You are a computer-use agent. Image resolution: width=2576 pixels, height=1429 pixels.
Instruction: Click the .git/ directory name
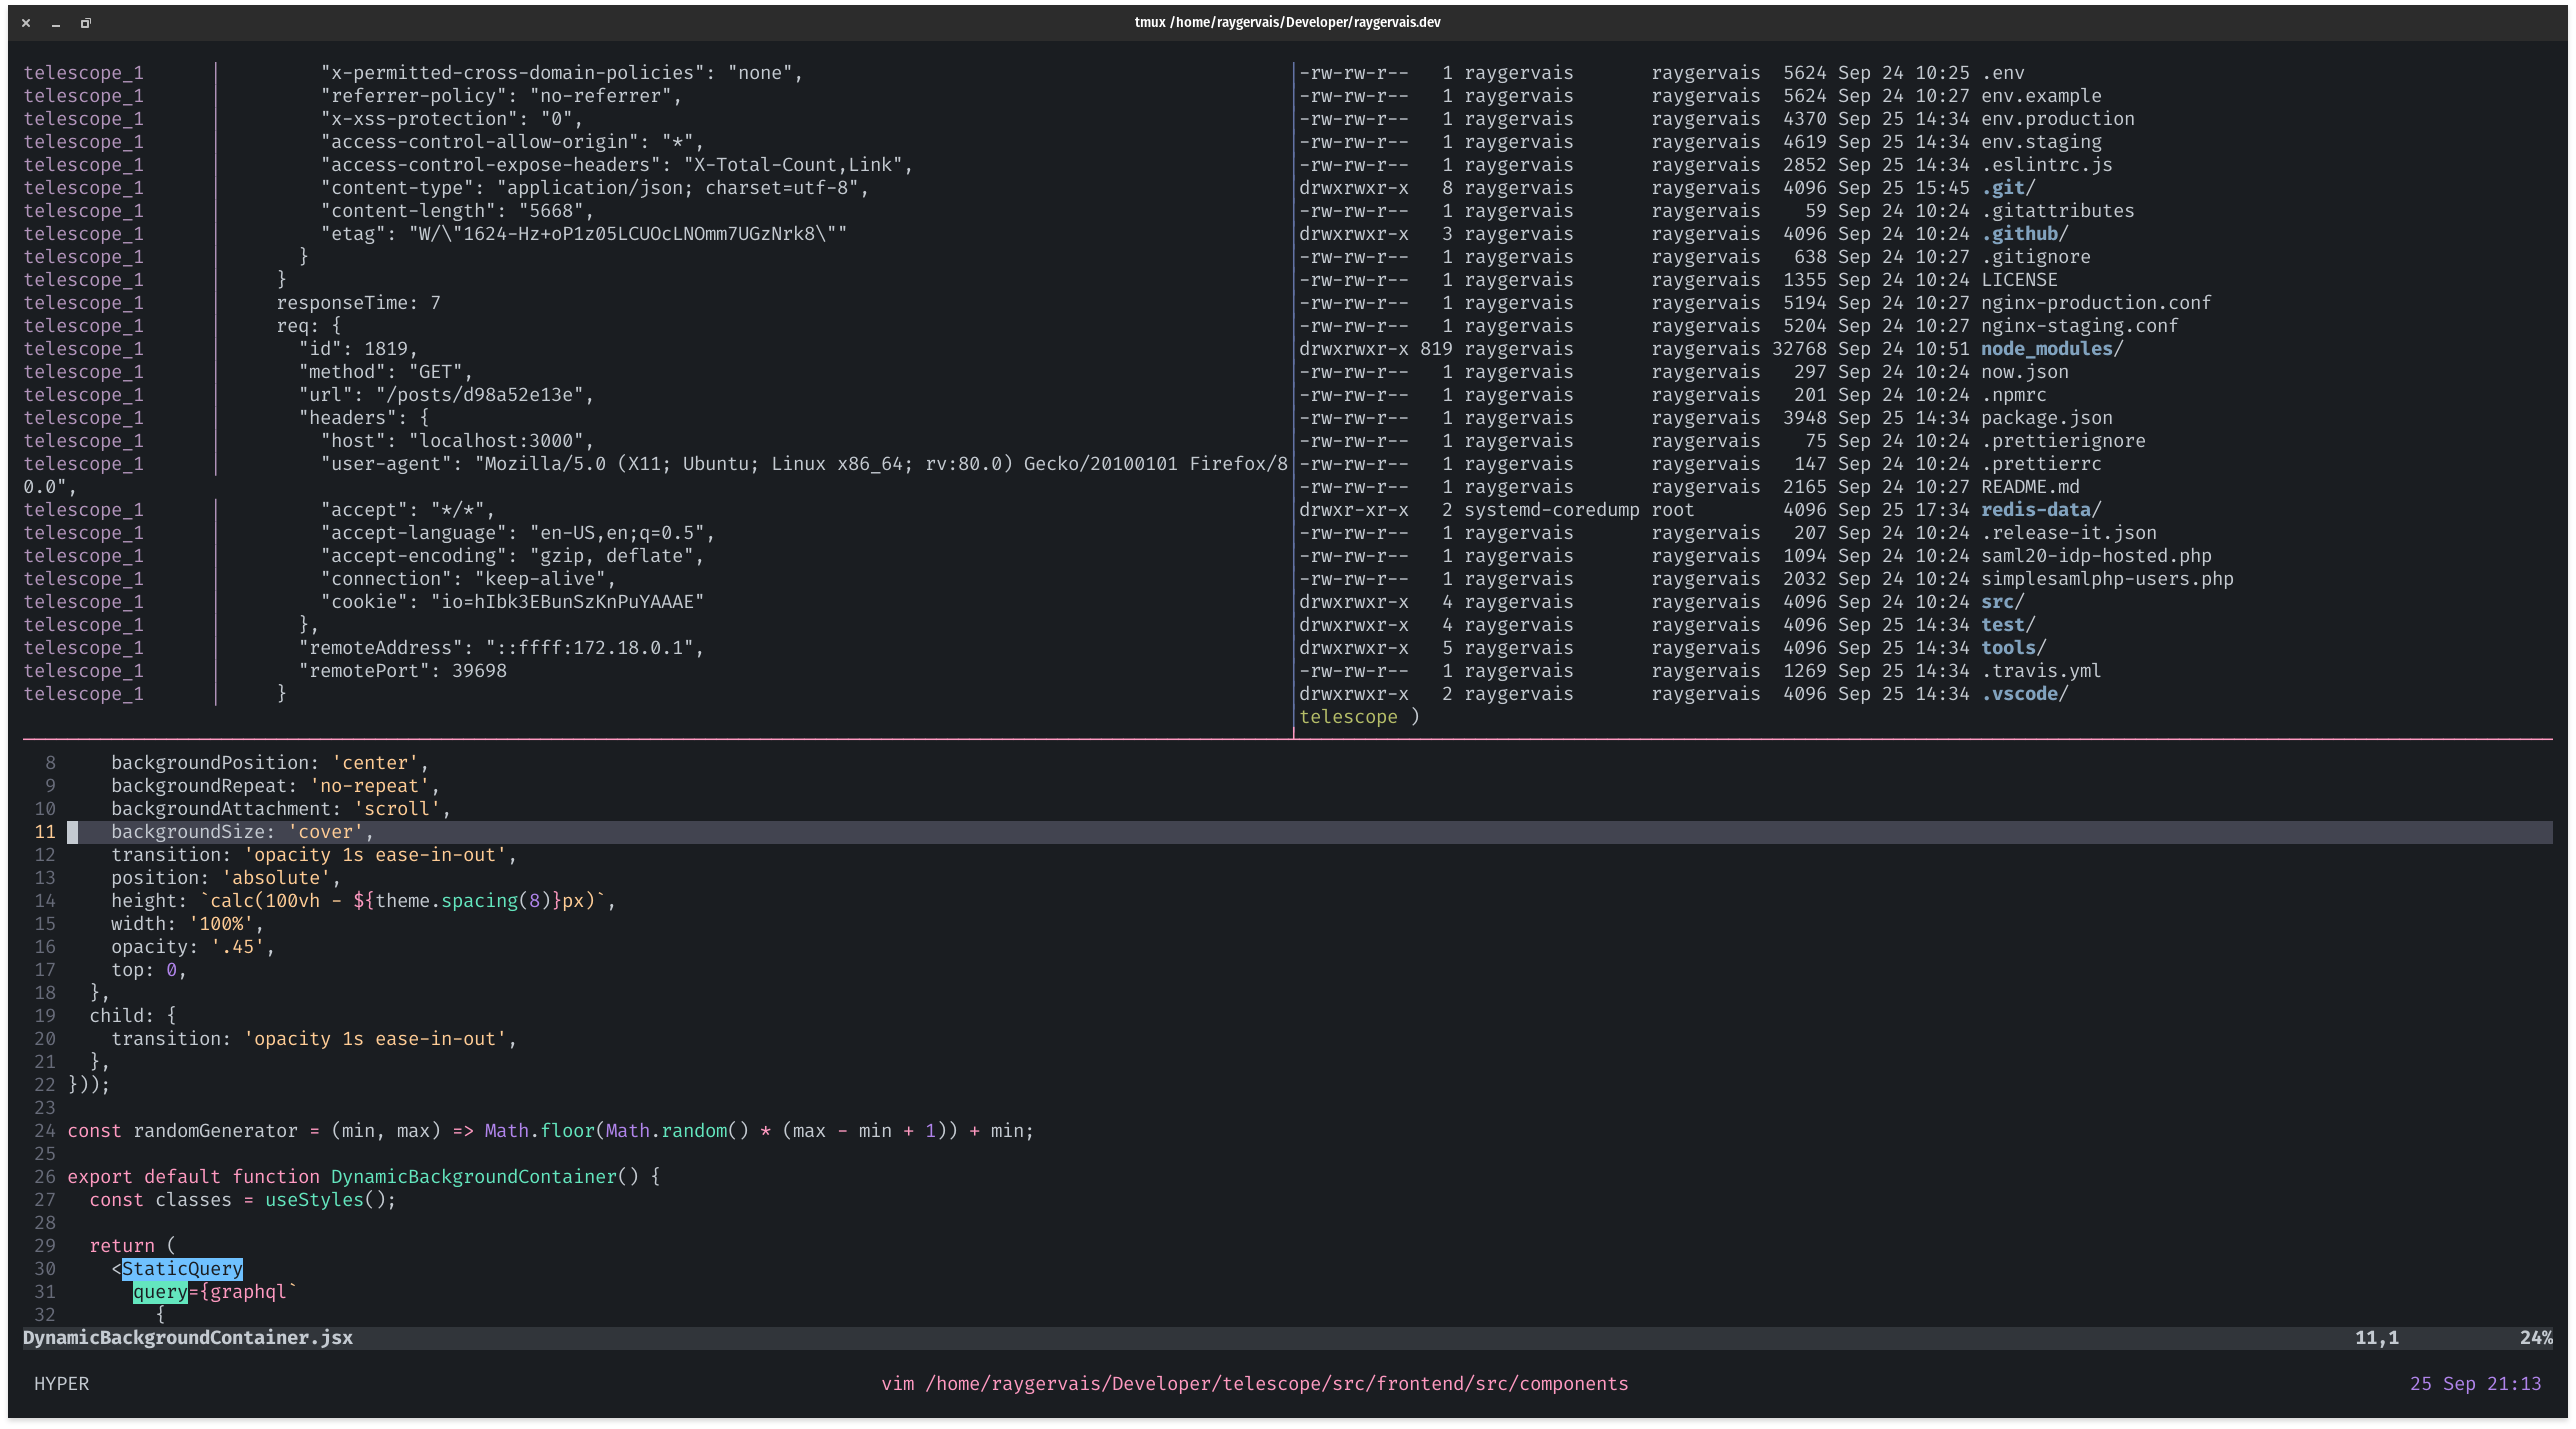(2008, 188)
